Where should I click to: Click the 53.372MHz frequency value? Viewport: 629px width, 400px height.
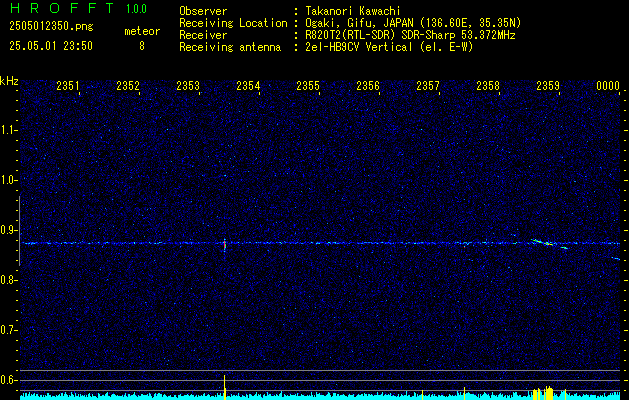pos(487,35)
